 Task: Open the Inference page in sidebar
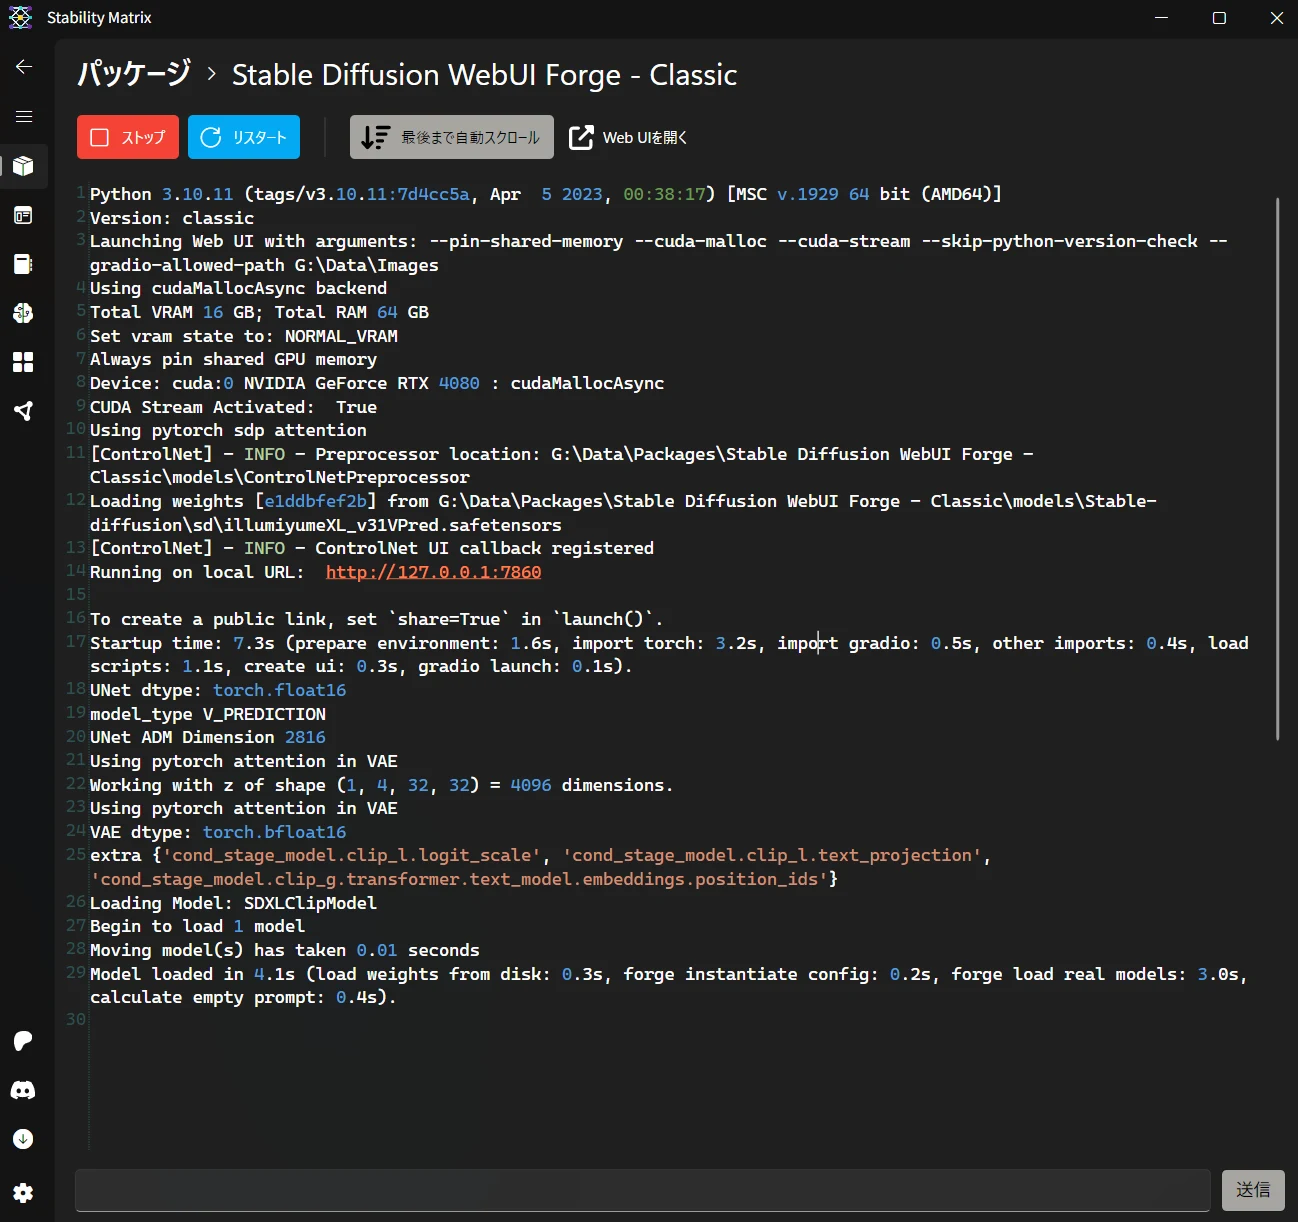click(24, 215)
